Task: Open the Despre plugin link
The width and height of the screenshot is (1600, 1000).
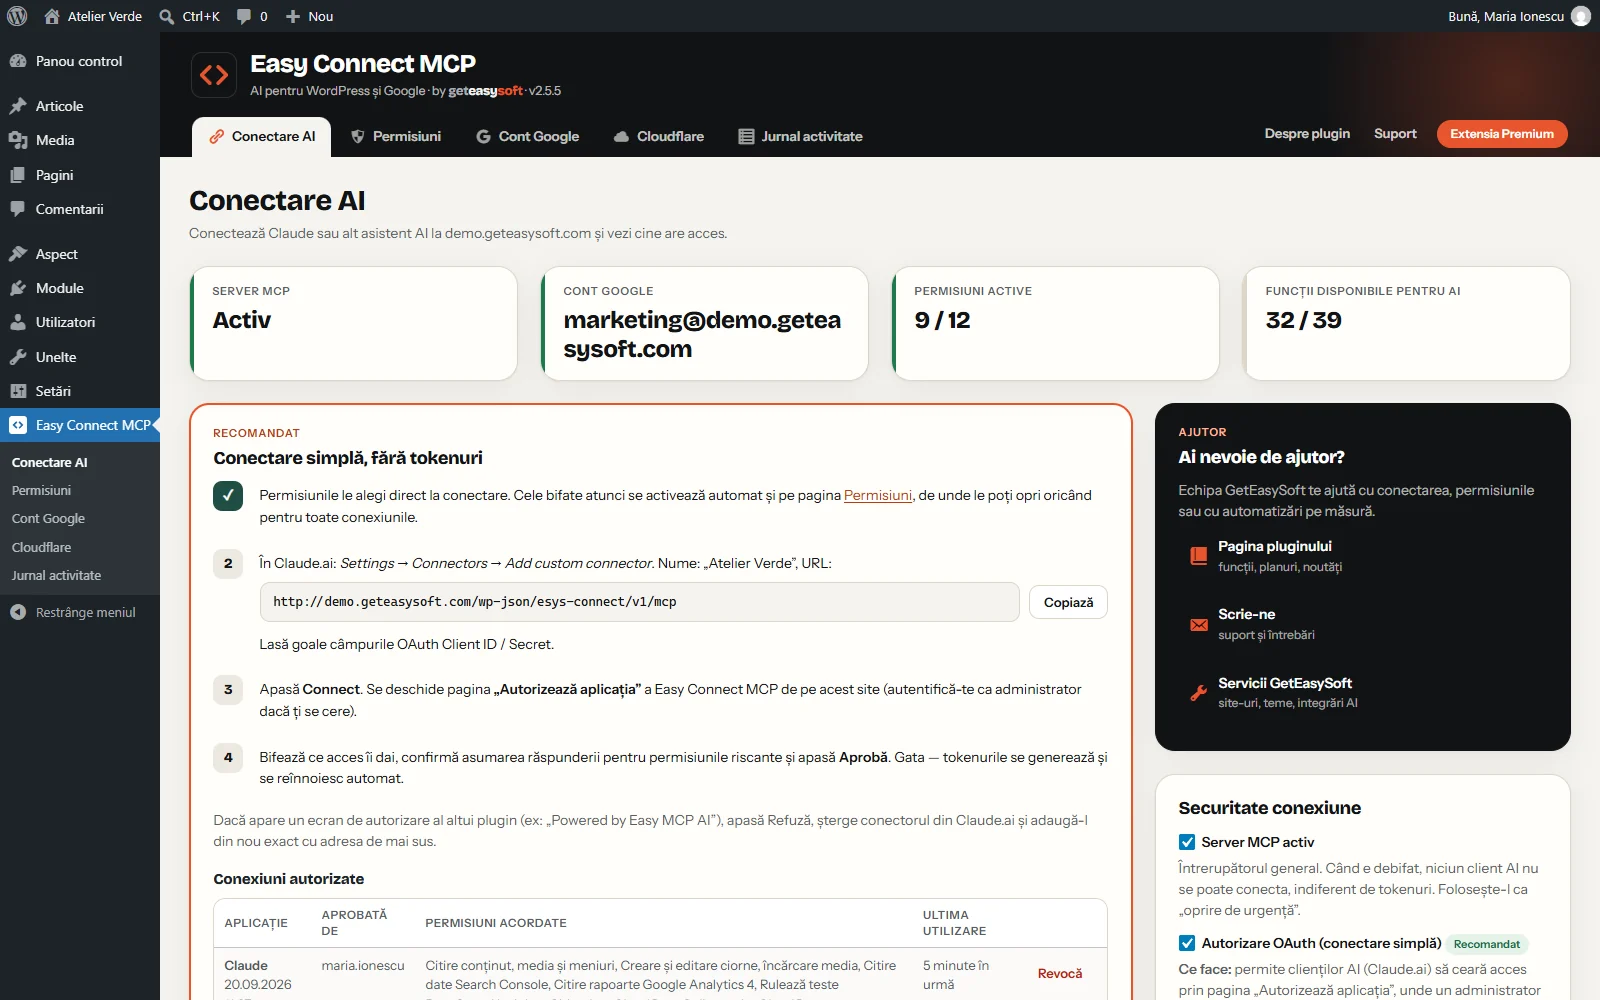Action: tap(1307, 134)
